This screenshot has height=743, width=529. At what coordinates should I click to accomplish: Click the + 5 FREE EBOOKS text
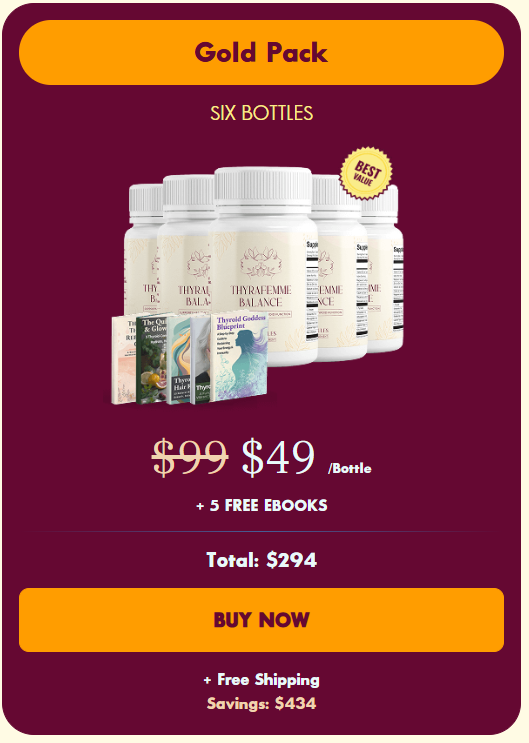pos(262,506)
